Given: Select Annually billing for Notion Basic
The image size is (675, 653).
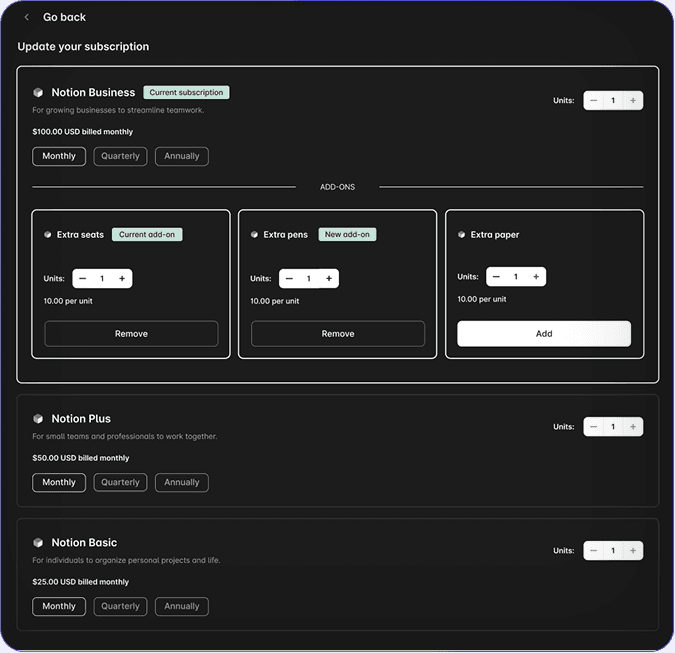Looking at the screenshot, I should 182,607.
